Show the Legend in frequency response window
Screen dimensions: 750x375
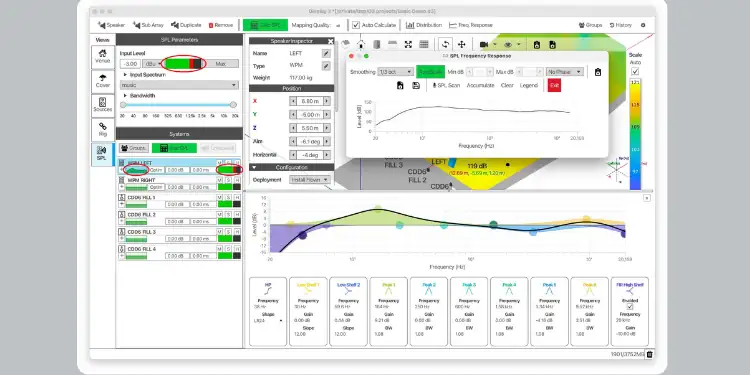click(529, 85)
